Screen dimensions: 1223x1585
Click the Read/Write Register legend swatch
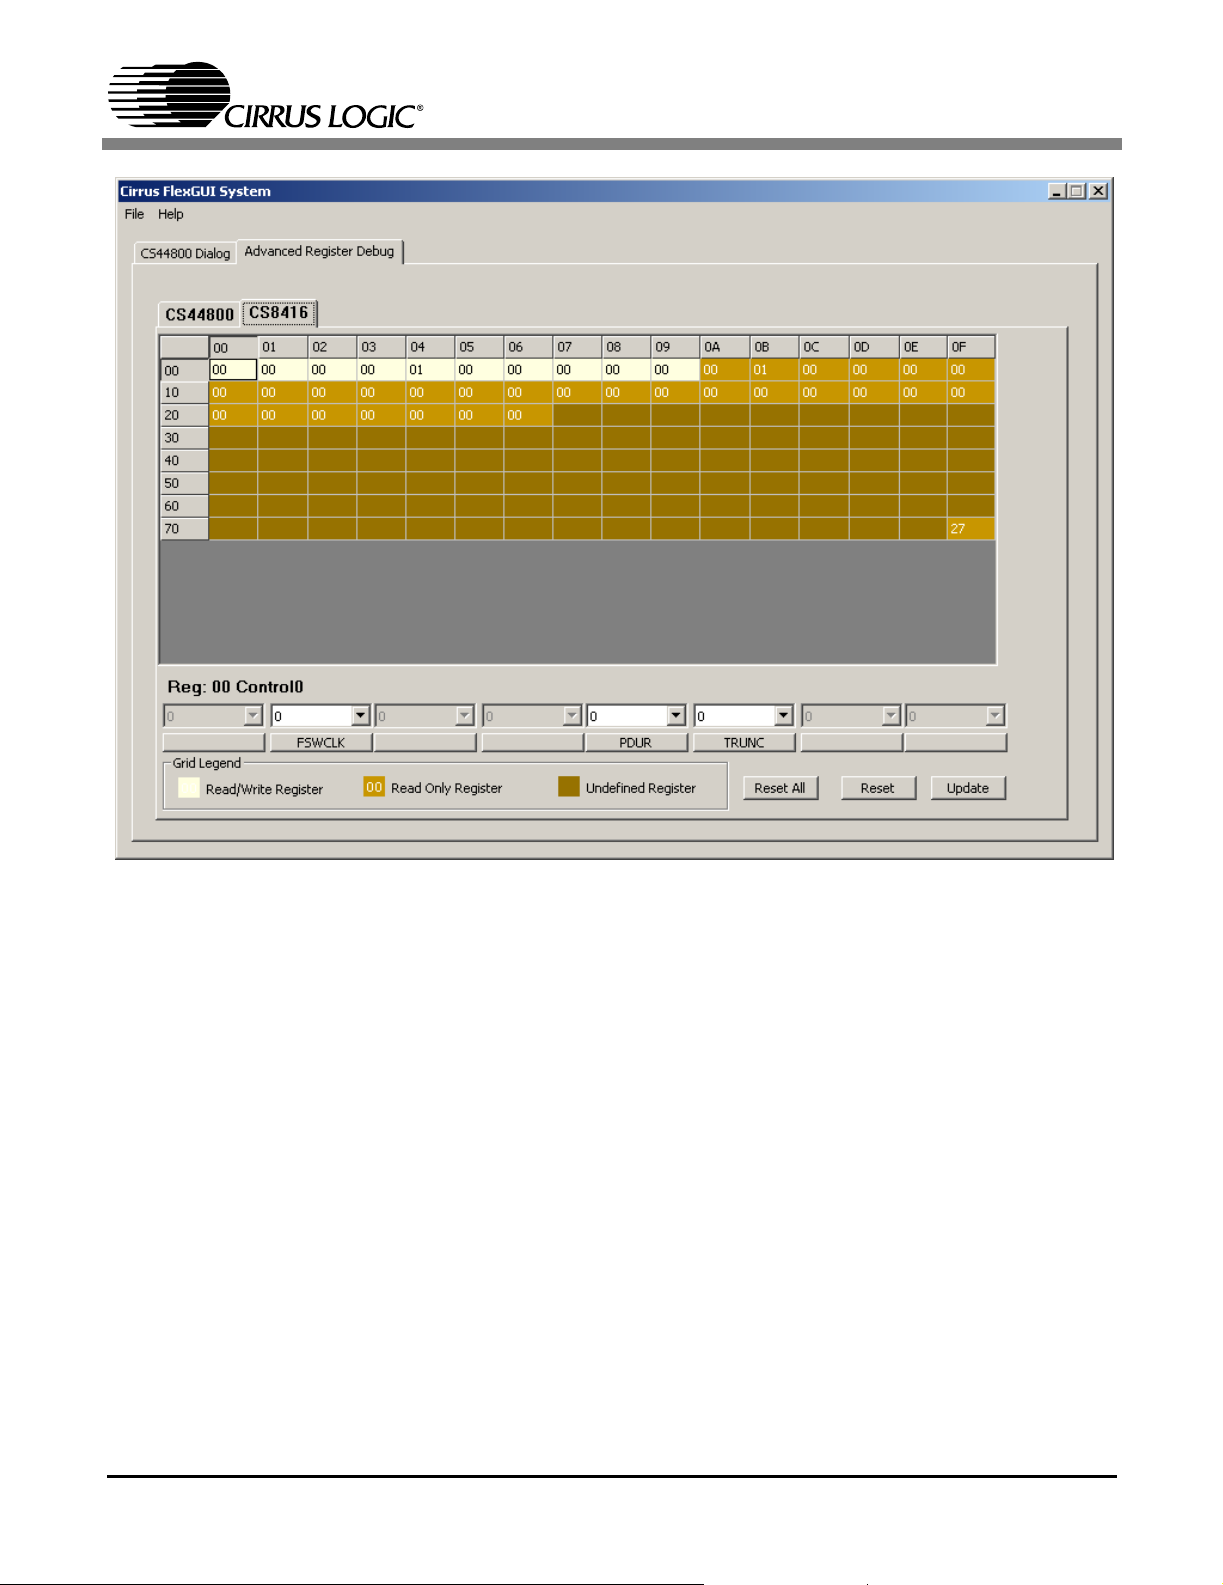(189, 788)
